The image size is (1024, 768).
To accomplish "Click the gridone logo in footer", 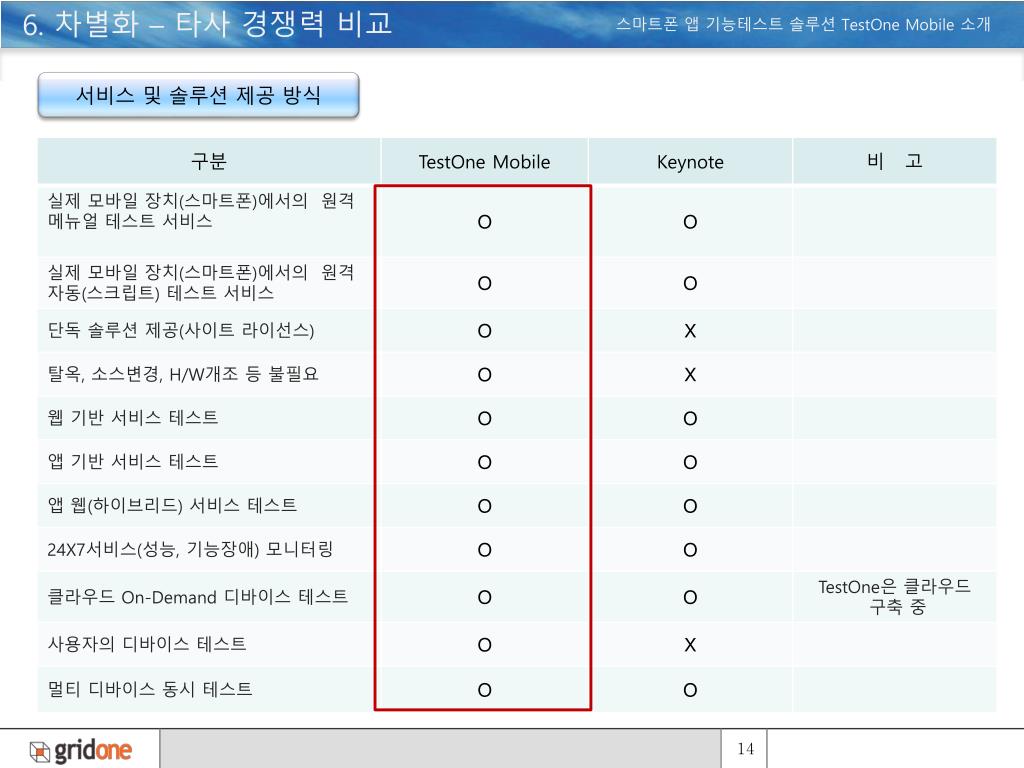I will [81, 750].
